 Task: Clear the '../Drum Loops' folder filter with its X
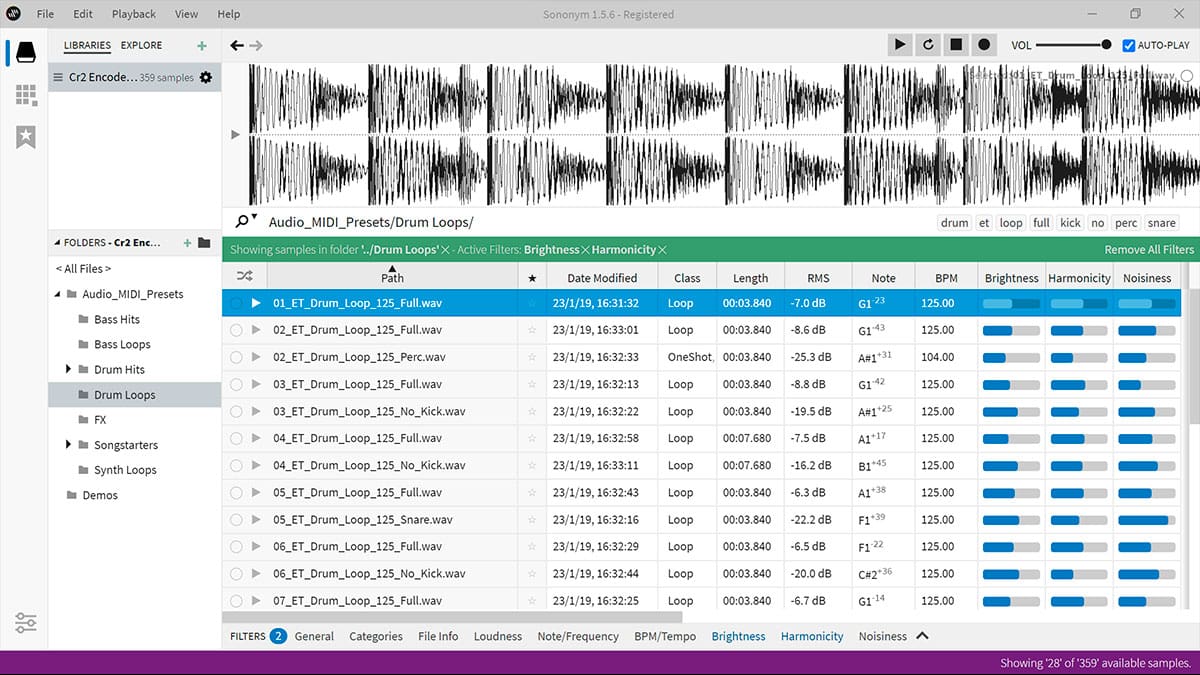tap(445, 250)
